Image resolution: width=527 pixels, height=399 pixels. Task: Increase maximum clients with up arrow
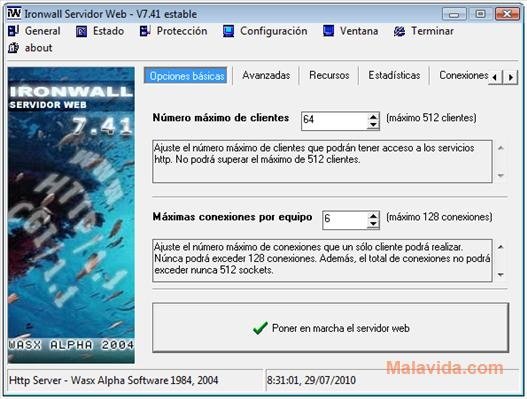click(373, 117)
